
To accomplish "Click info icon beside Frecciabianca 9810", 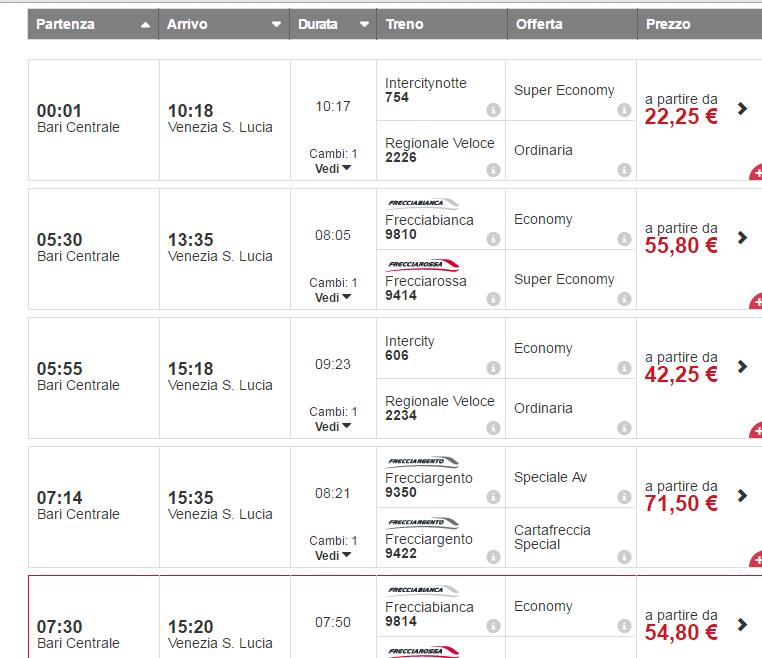I will (x=493, y=239).
